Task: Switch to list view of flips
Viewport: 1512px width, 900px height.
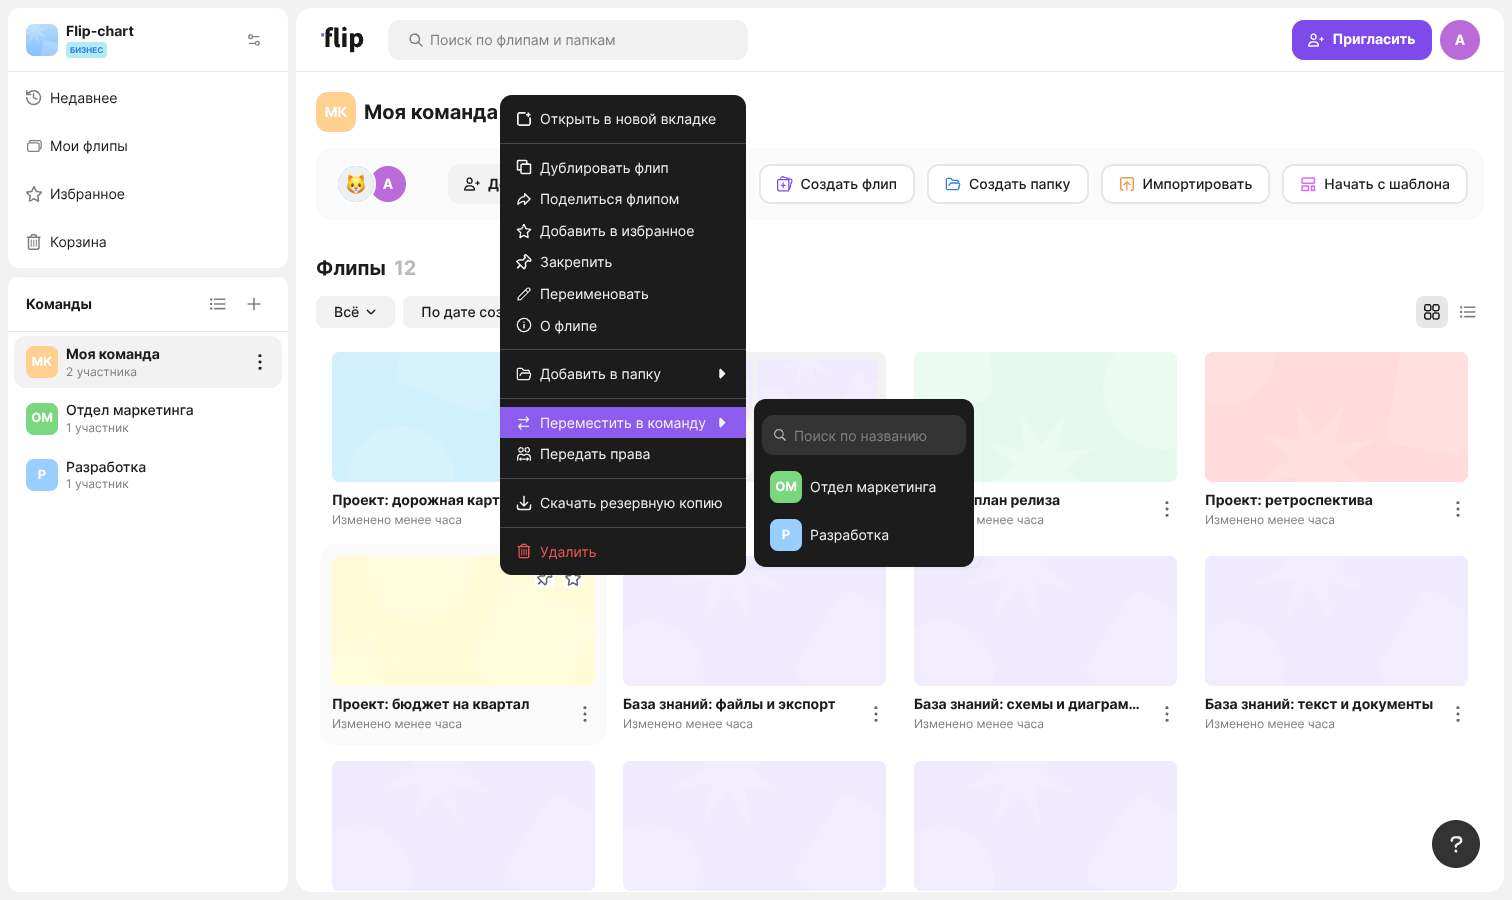Action: [1468, 312]
